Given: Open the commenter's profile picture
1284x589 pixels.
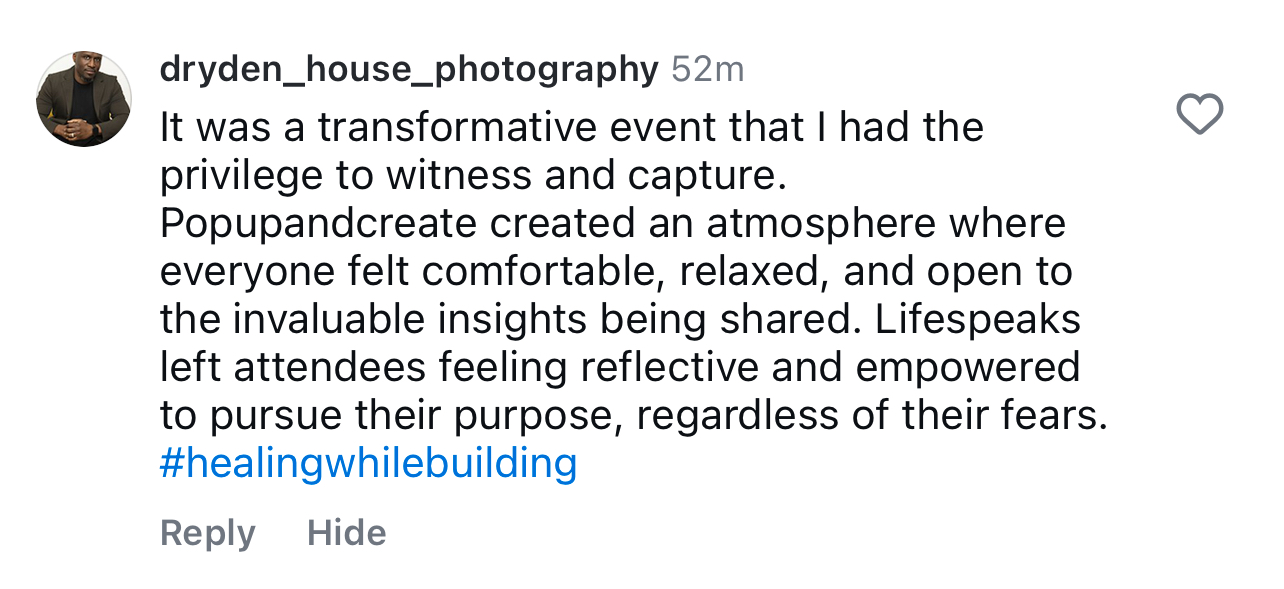Looking at the screenshot, I should click(84, 99).
